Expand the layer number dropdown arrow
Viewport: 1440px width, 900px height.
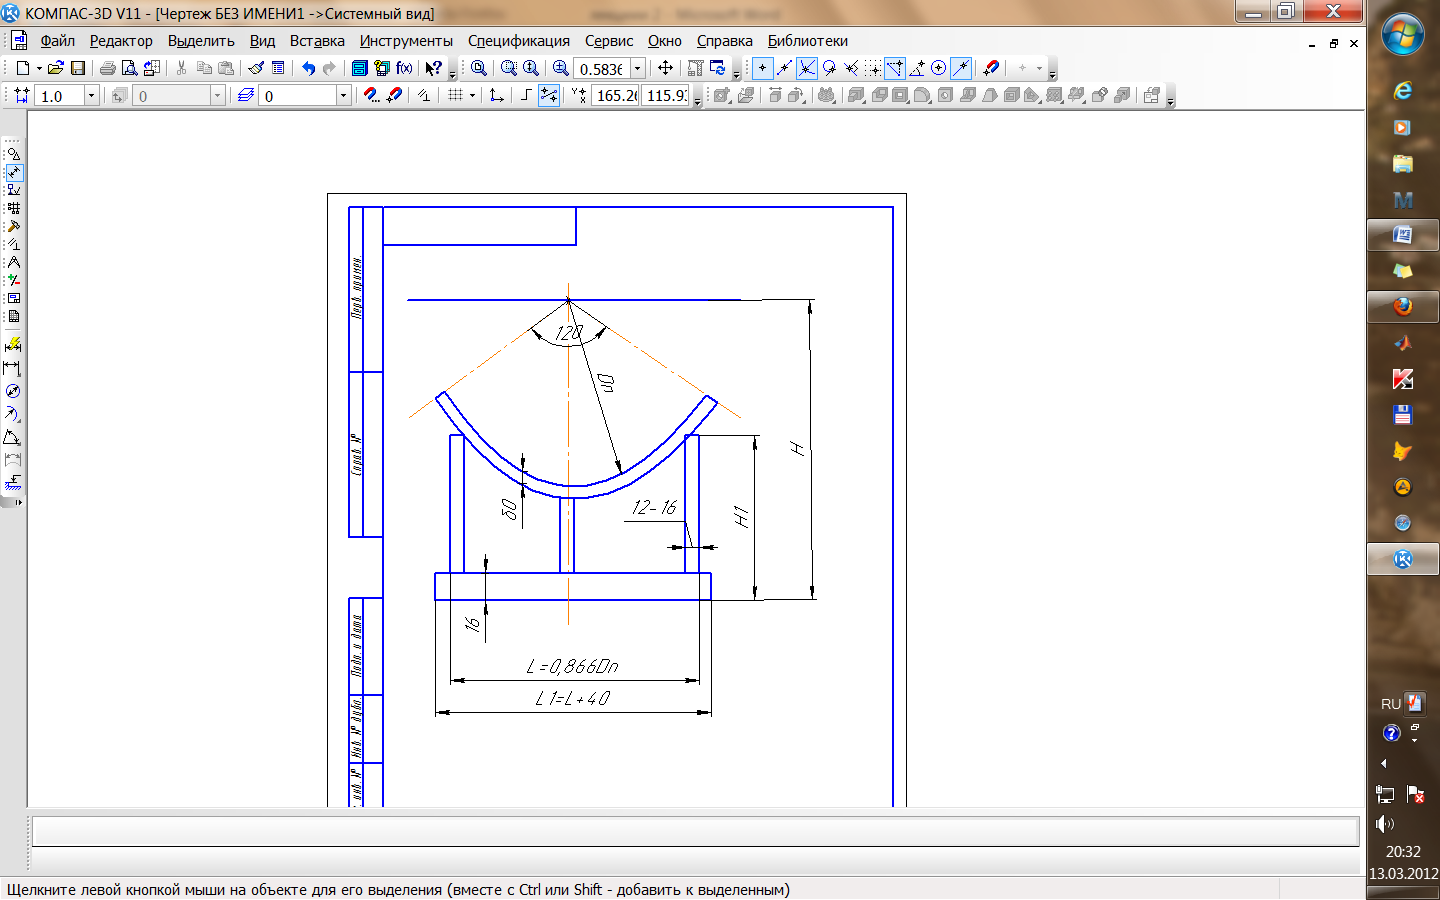[x=343, y=95]
